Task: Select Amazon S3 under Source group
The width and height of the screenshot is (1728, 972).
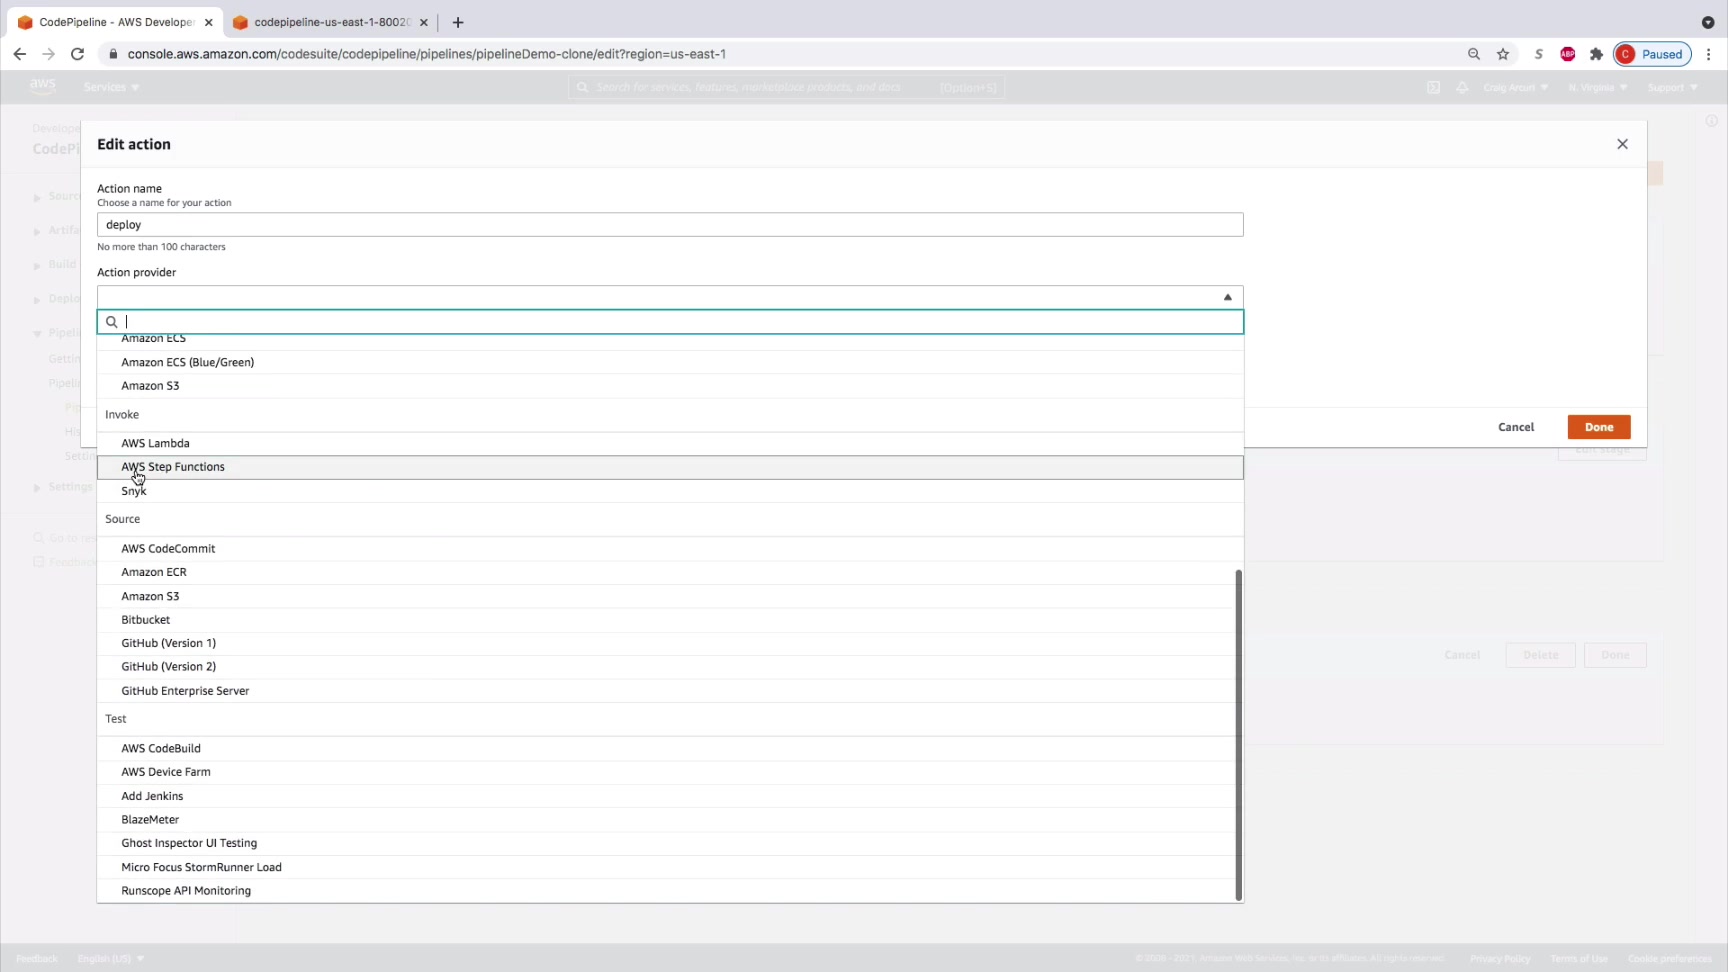Action: pyautogui.click(x=670, y=596)
